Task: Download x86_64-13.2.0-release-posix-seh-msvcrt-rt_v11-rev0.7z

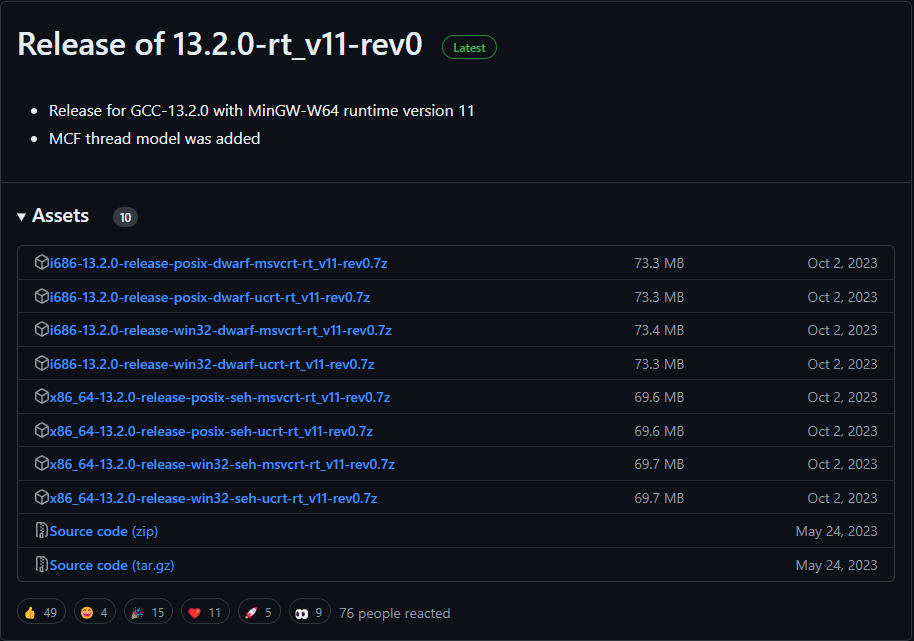Action: 220,397
